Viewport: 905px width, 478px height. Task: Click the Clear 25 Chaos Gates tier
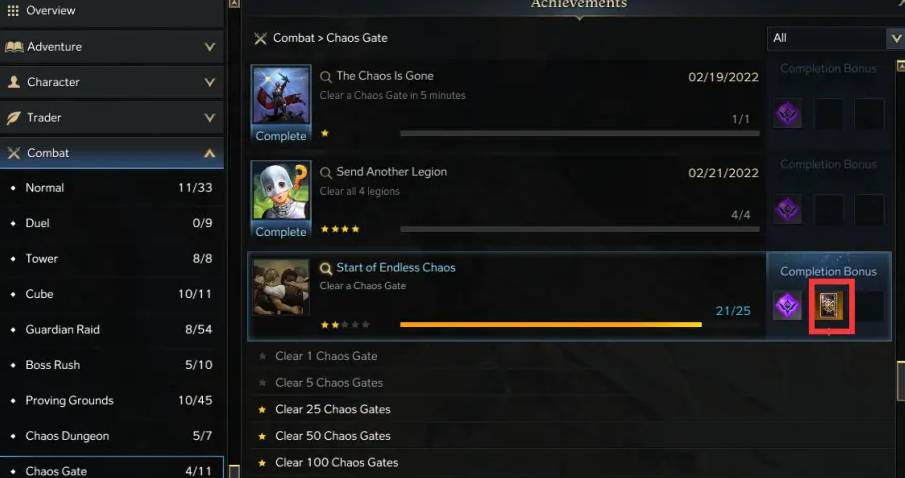[x=333, y=409]
